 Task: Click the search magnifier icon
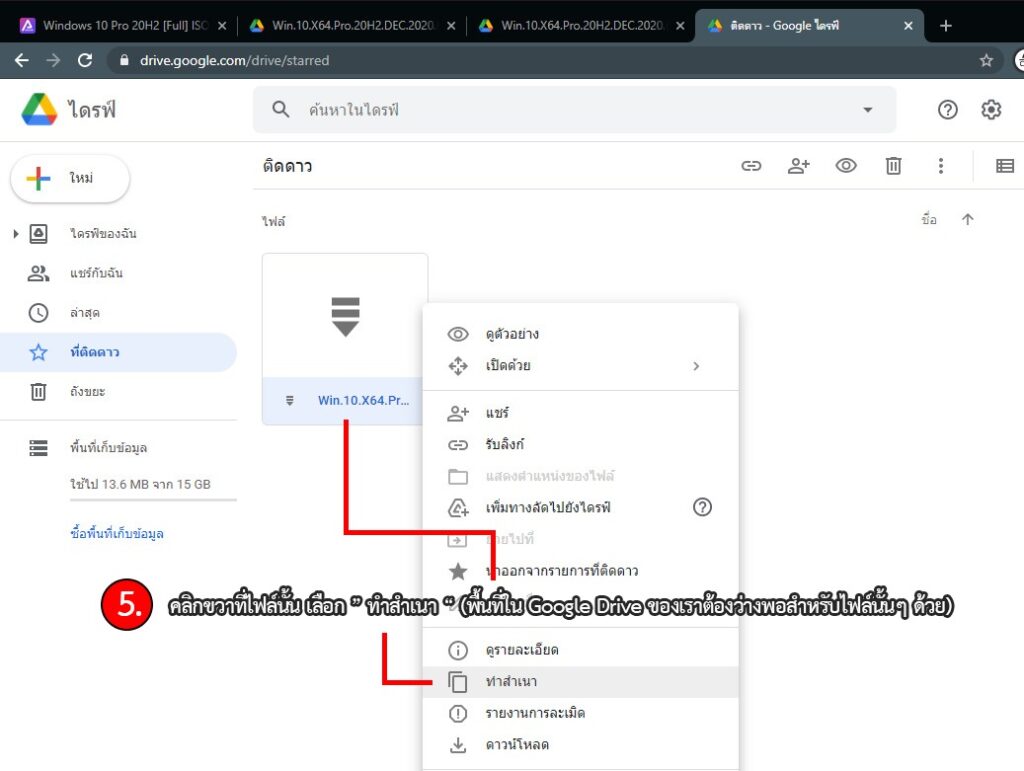pyautogui.click(x=281, y=109)
